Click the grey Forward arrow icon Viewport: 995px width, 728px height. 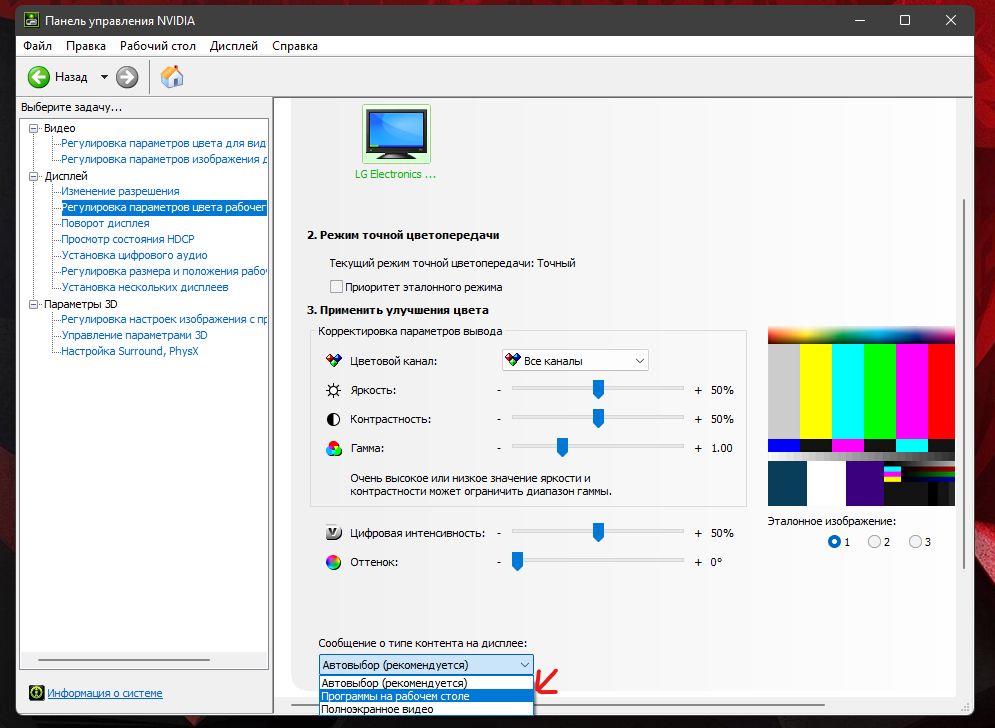click(x=127, y=77)
